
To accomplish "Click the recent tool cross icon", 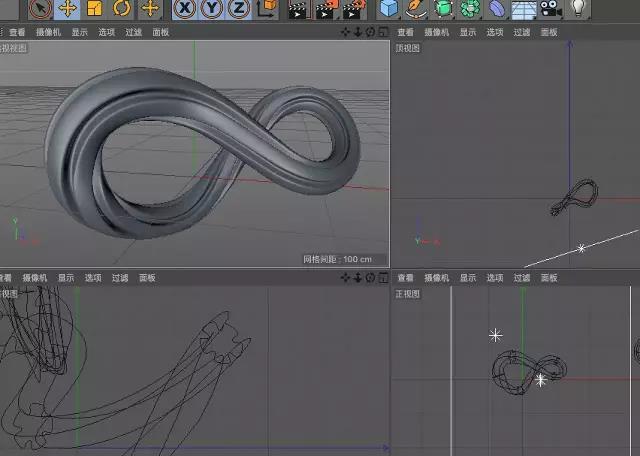I will (150, 8).
